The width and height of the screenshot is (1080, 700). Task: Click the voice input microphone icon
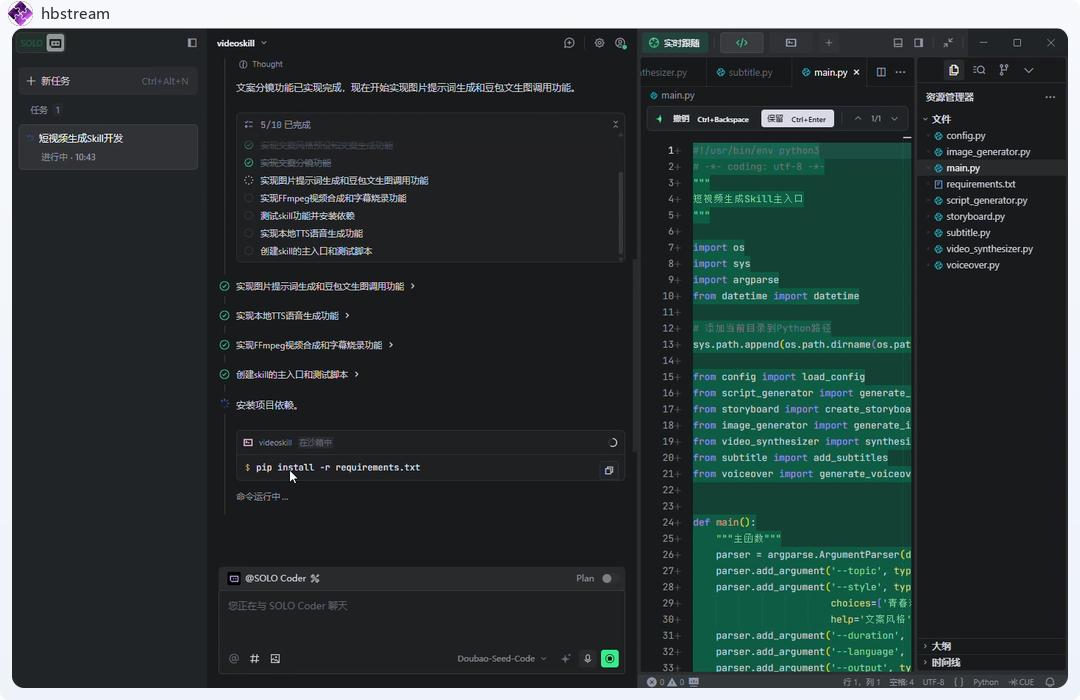(x=588, y=659)
